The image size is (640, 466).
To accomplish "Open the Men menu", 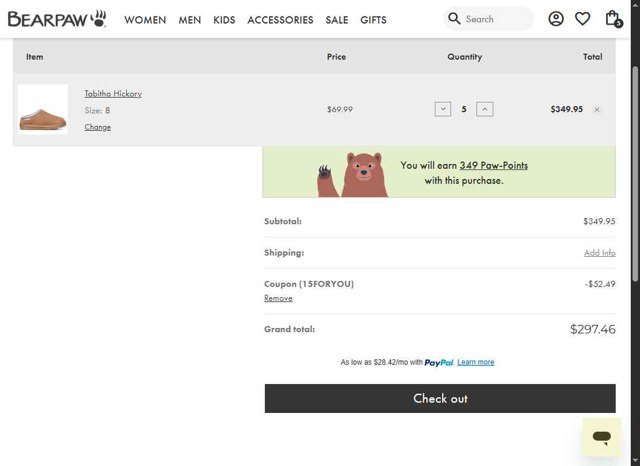I will 190,20.
